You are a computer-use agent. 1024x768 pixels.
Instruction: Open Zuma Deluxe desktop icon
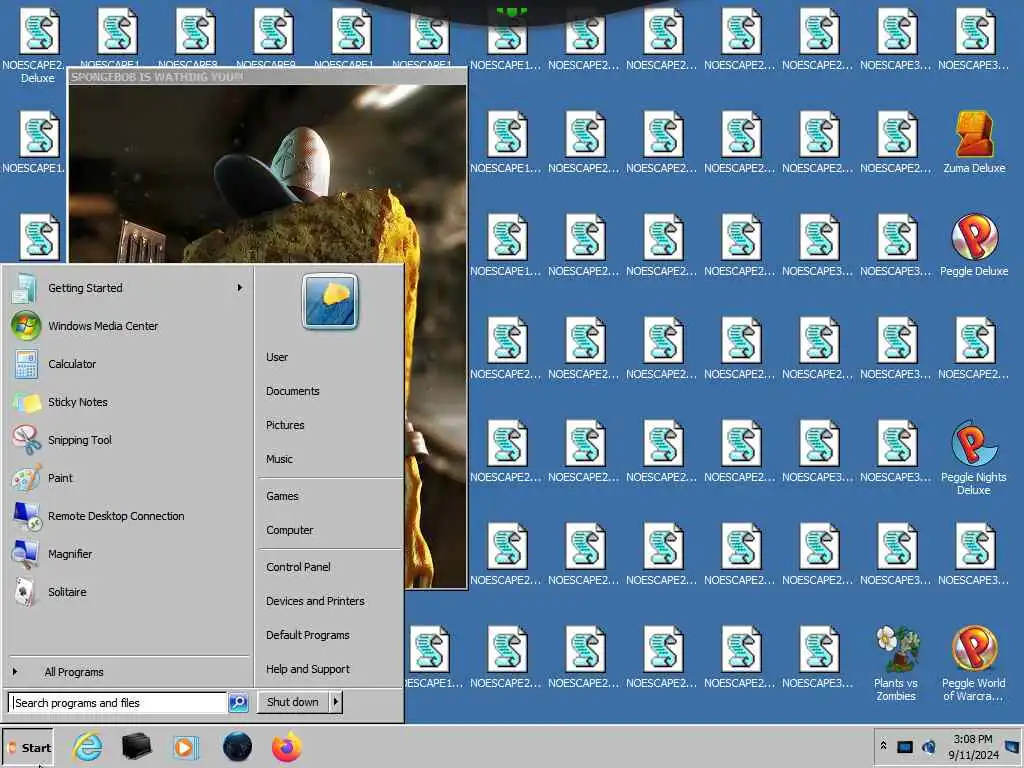coord(974,142)
